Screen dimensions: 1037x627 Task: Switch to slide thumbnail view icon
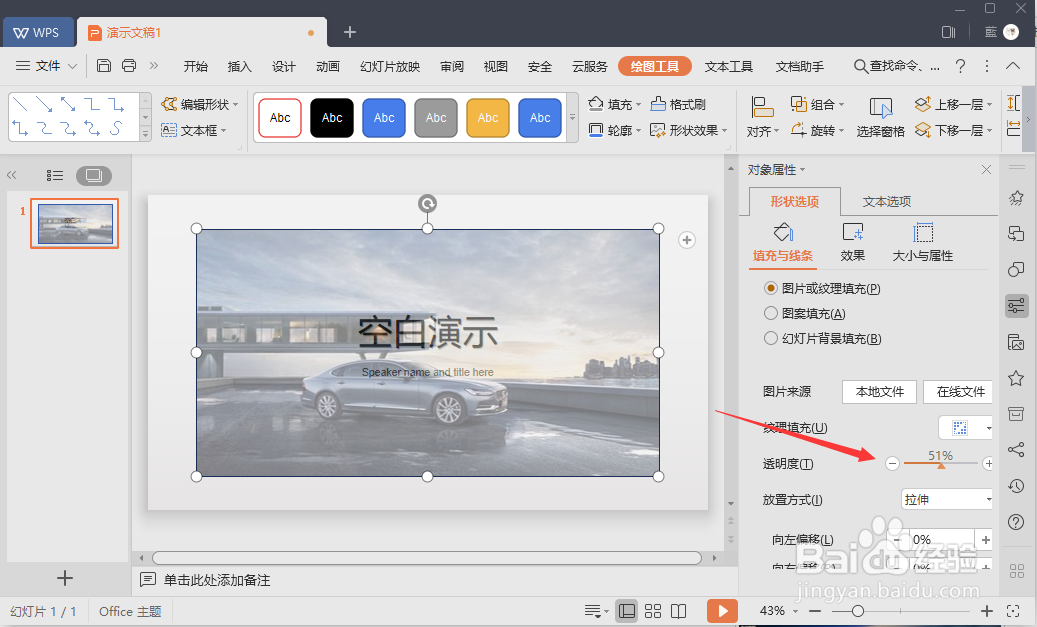pyautogui.click(x=94, y=175)
